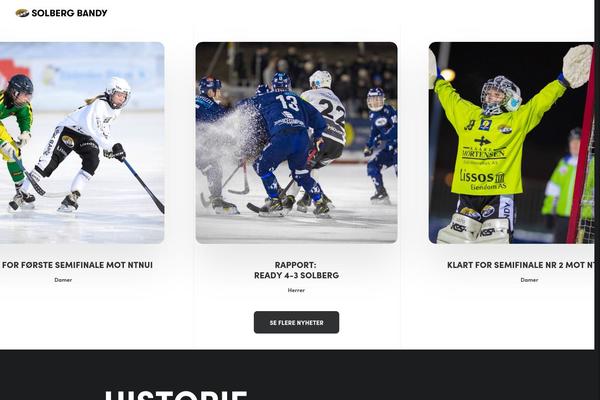Click the HISTORIE section heading

click(x=176, y=395)
